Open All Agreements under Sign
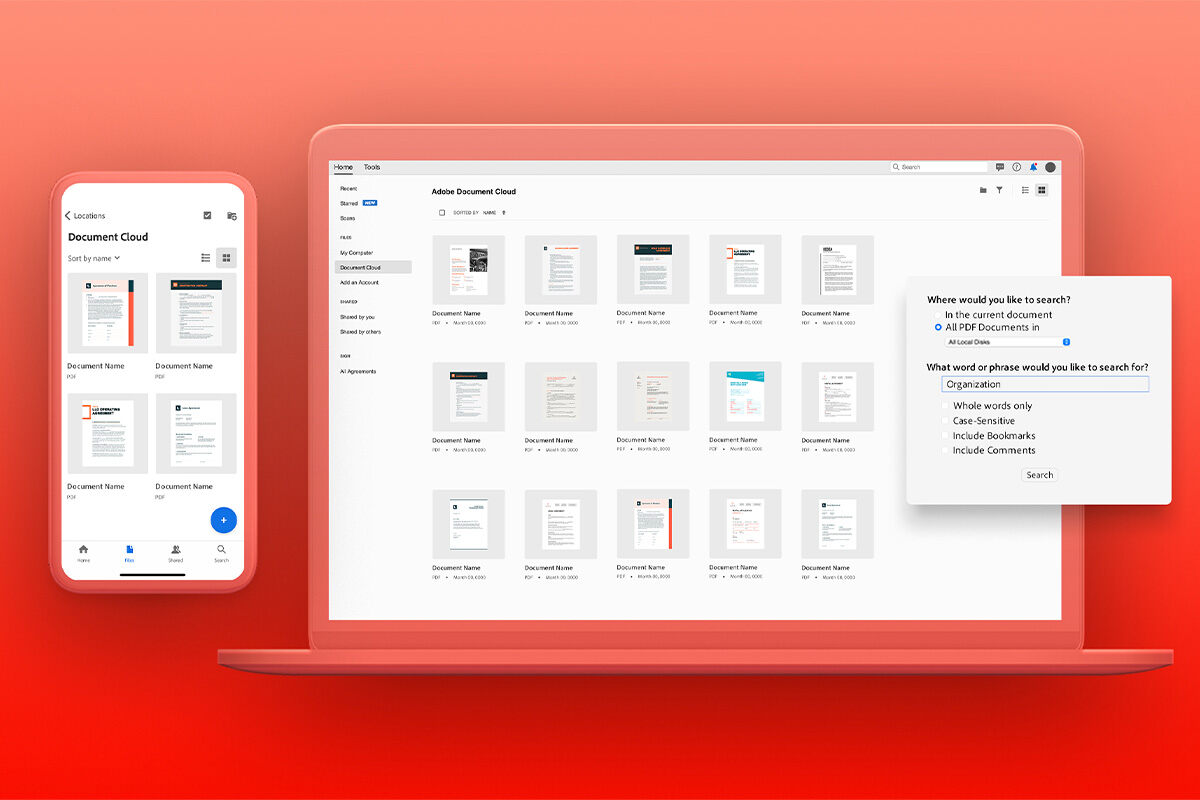1200x800 pixels. [358, 371]
